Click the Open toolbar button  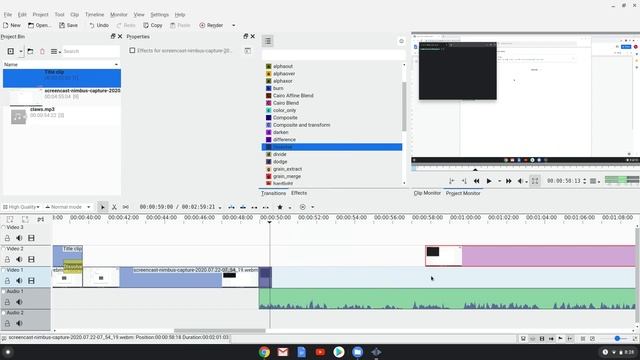click(40, 25)
